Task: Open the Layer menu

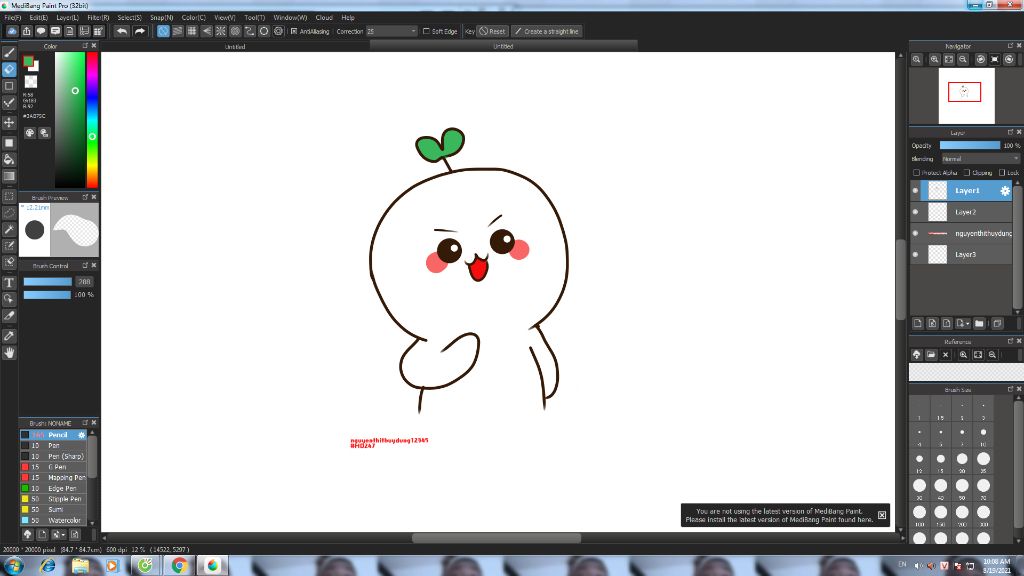Action: (67, 18)
